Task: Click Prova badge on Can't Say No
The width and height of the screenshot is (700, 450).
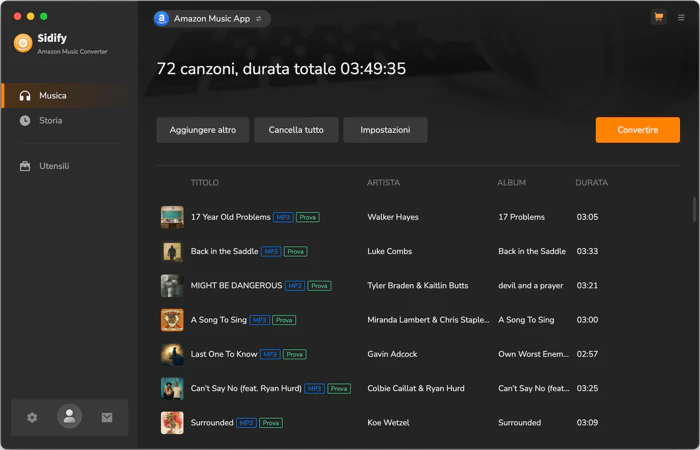Action: click(339, 389)
